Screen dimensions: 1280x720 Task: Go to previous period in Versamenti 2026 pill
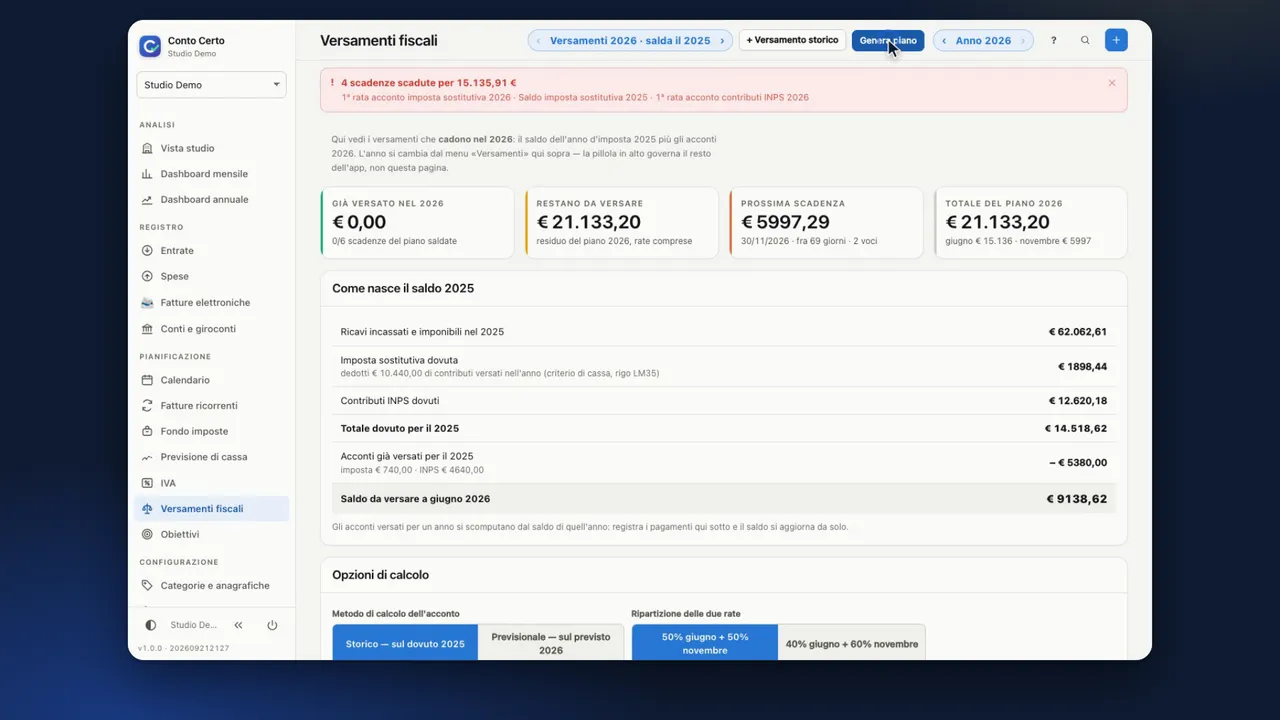(539, 41)
